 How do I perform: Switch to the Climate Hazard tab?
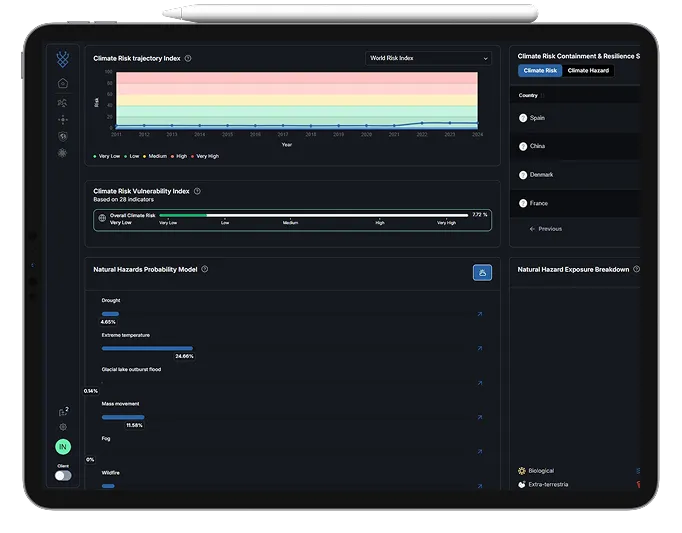tap(588, 70)
